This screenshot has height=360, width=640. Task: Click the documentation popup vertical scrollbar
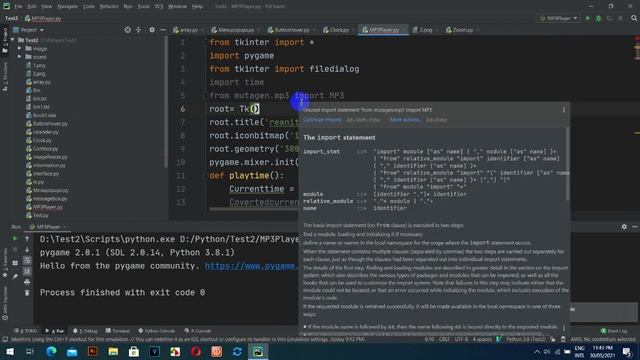pyautogui.click(x=567, y=164)
